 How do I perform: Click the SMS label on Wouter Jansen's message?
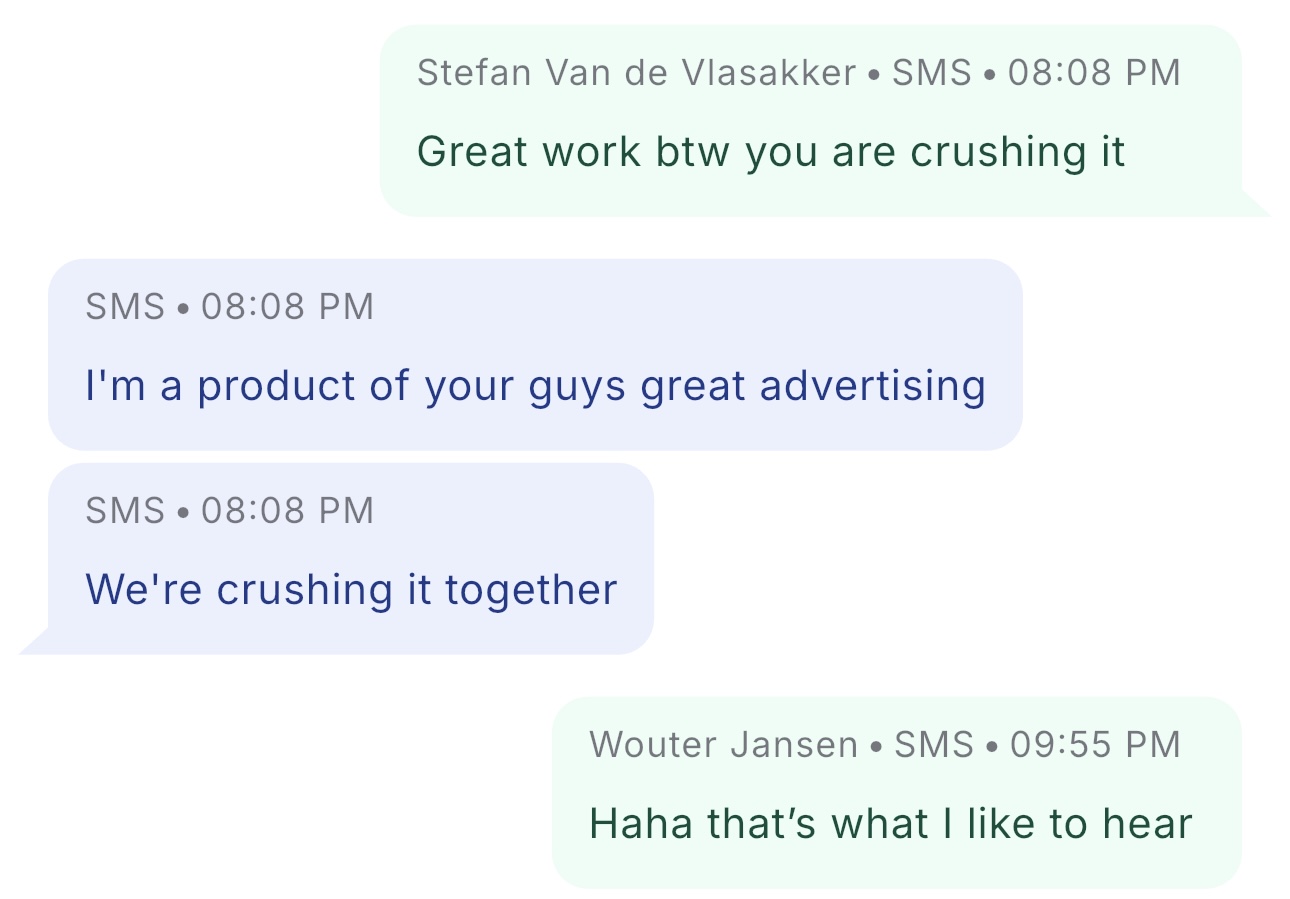[933, 745]
